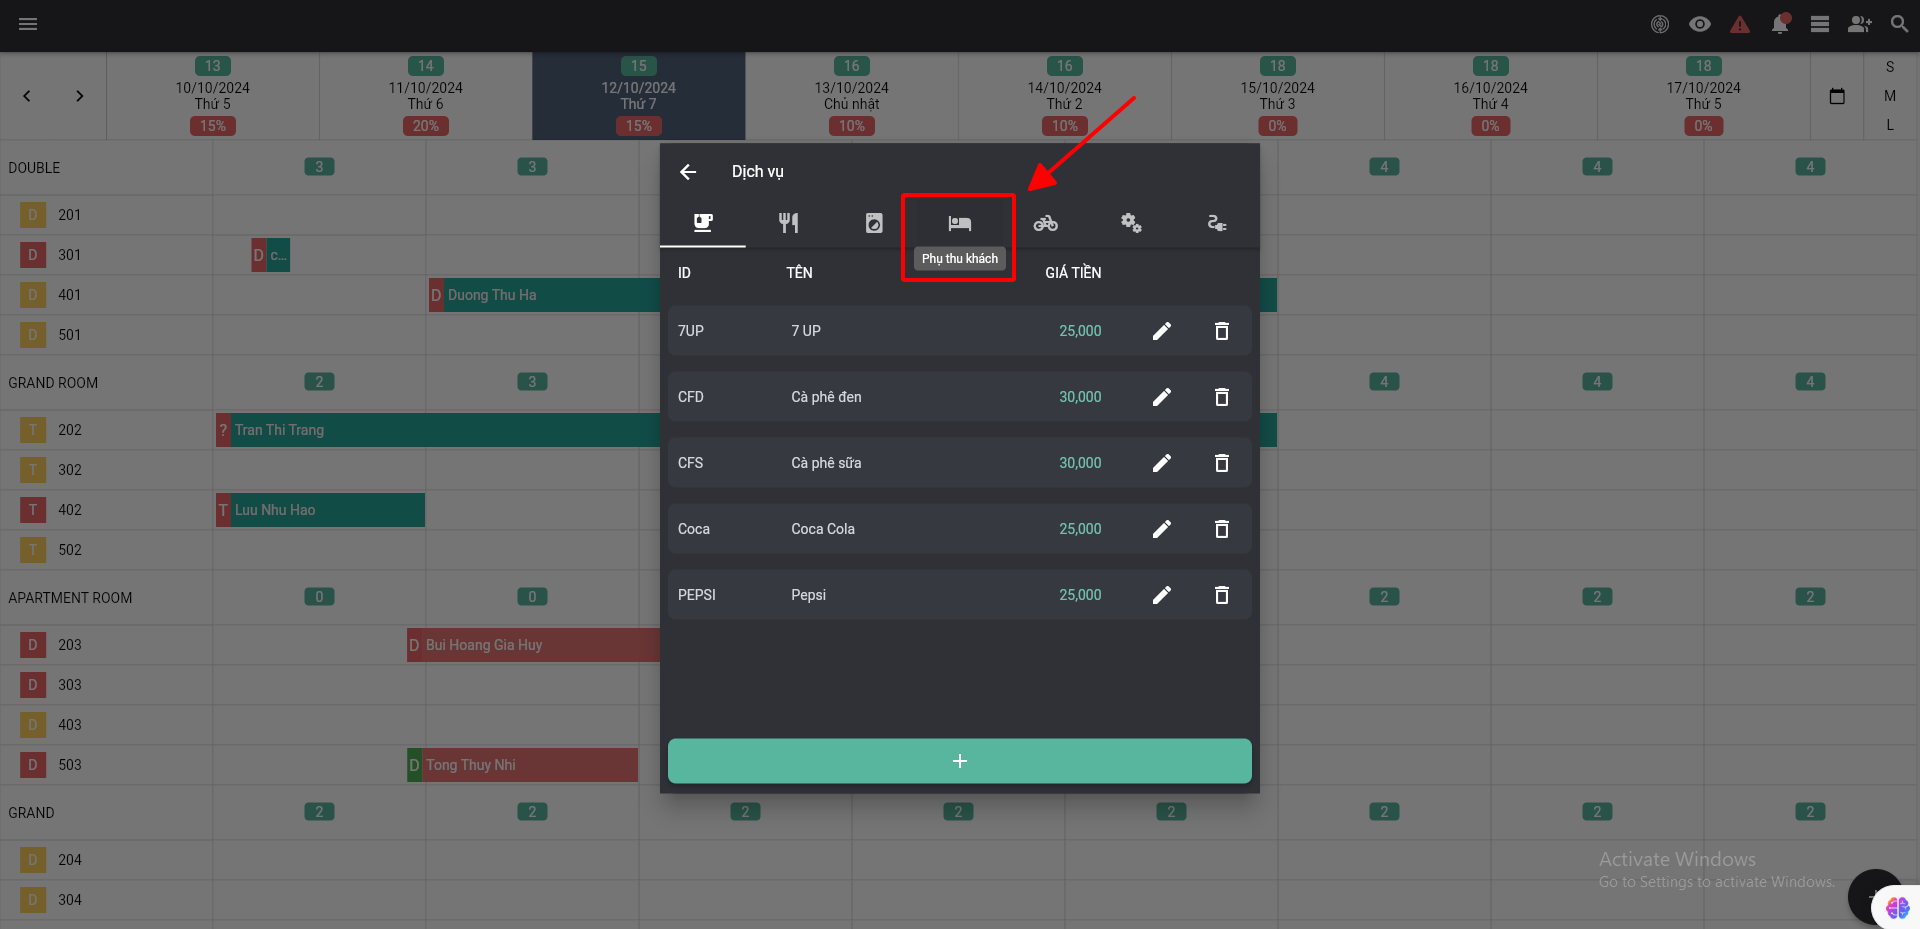
Task: Edit the Cà phê sữa service
Action: pos(1162,463)
